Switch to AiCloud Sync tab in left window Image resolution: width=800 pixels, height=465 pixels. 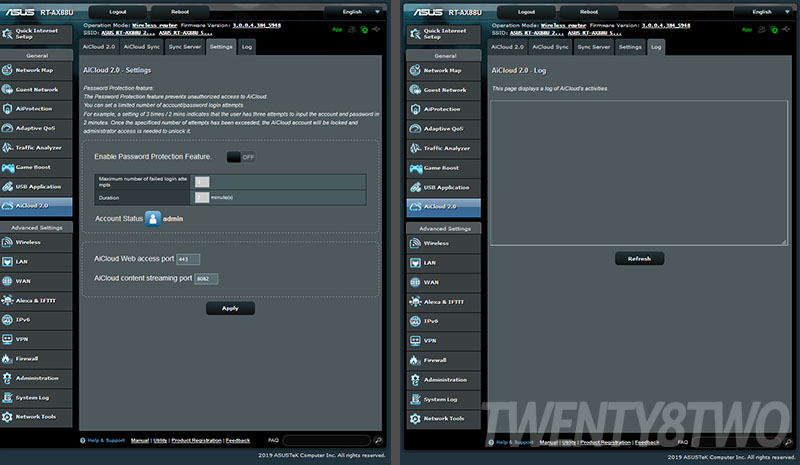[142, 47]
